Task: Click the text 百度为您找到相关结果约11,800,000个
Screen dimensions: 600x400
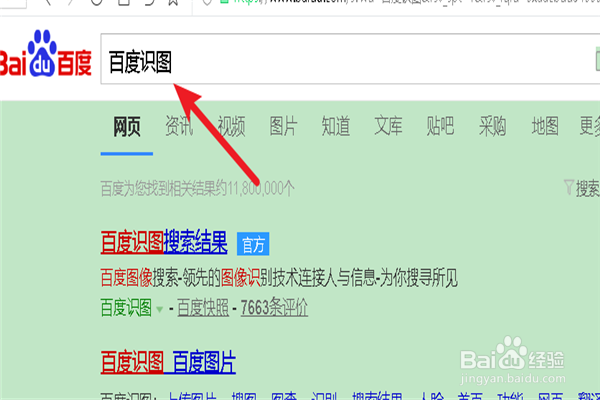Action: pos(197,188)
